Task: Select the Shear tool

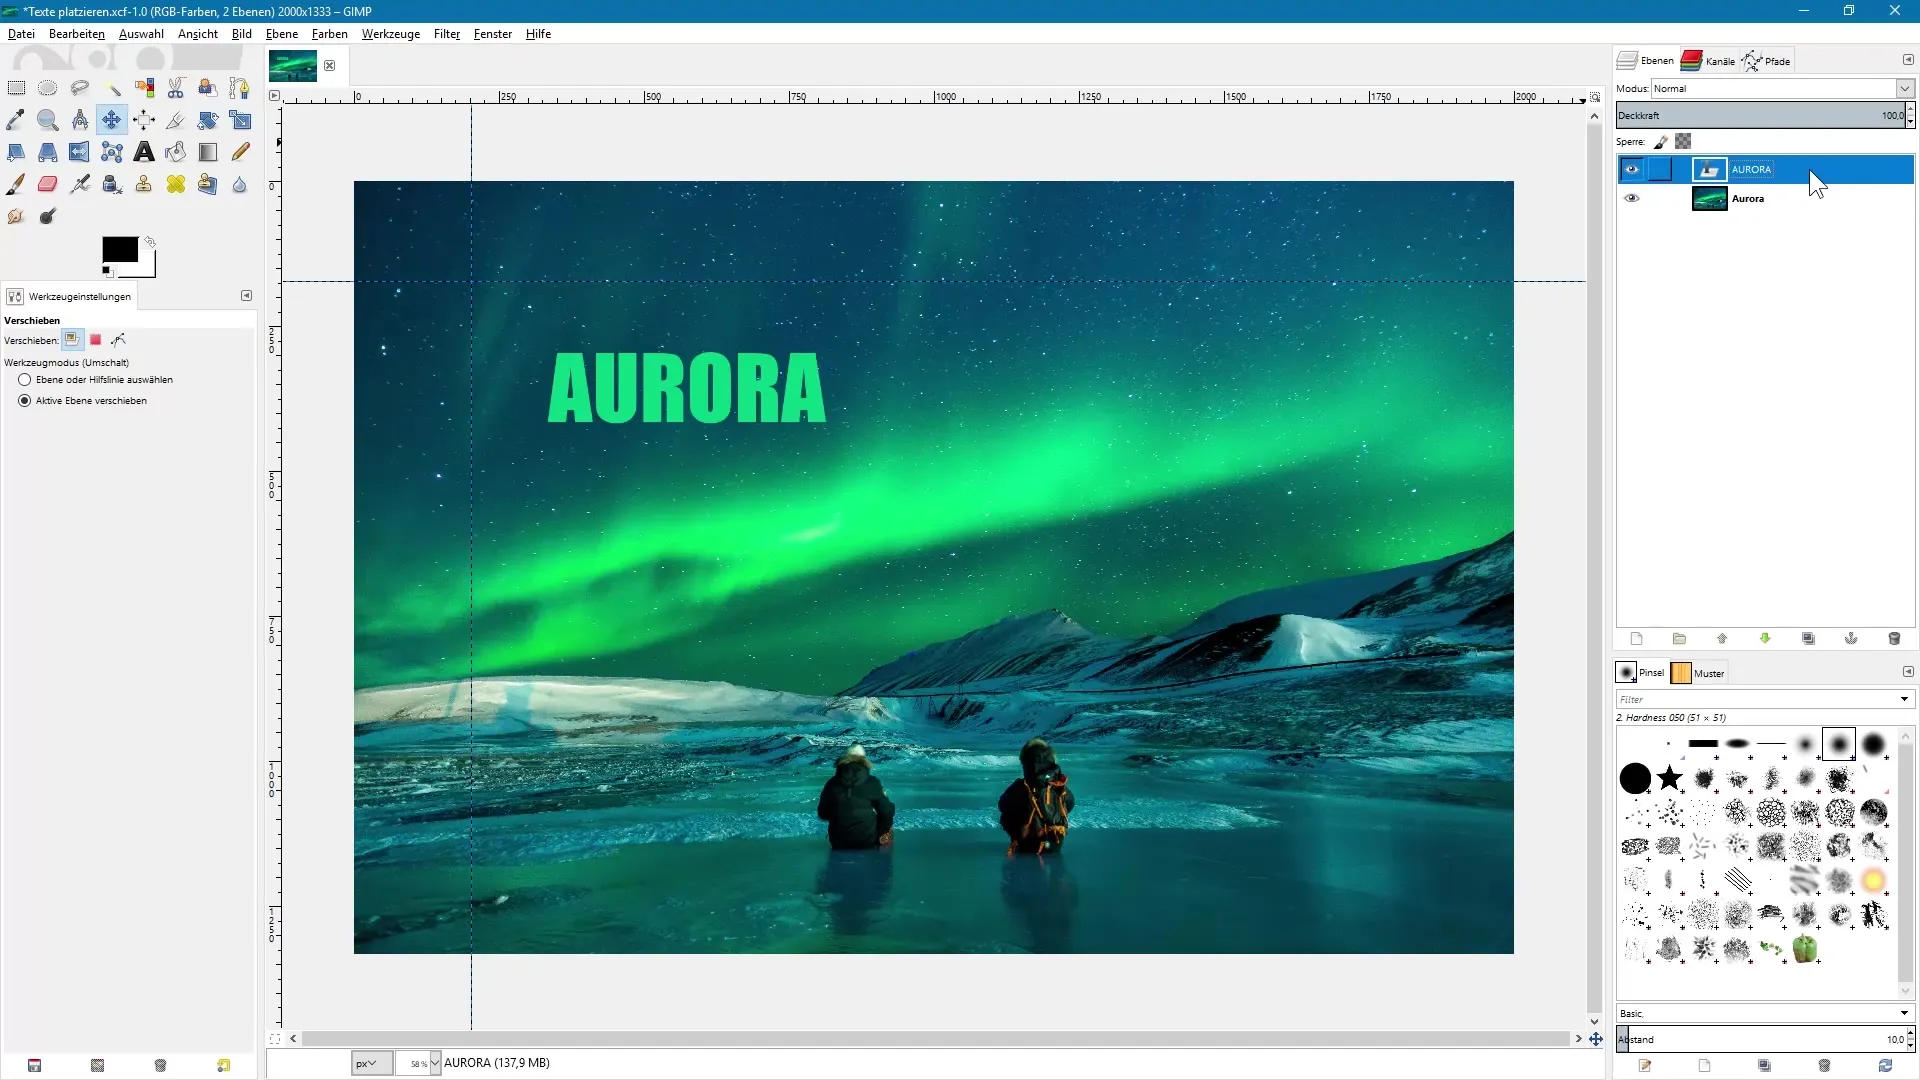Action: click(x=16, y=152)
